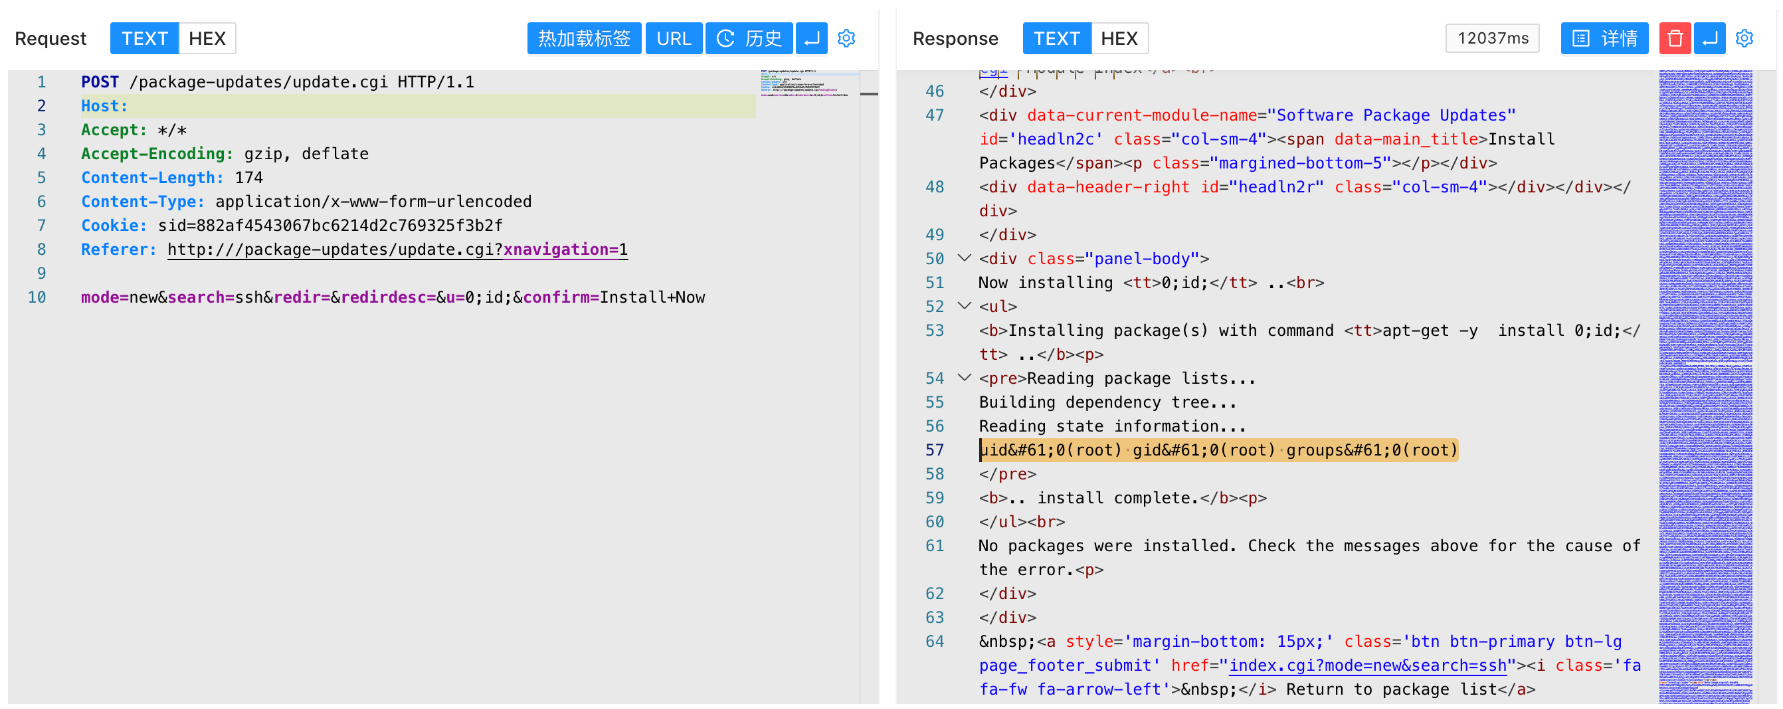Switch Response view to HEX
This screenshot has height=709, width=1783.
coord(1119,38)
